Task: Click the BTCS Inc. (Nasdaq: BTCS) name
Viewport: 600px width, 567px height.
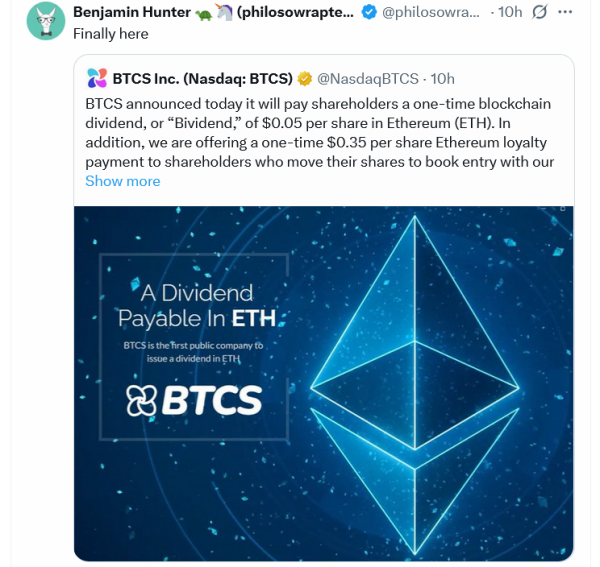Action: pos(202,78)
